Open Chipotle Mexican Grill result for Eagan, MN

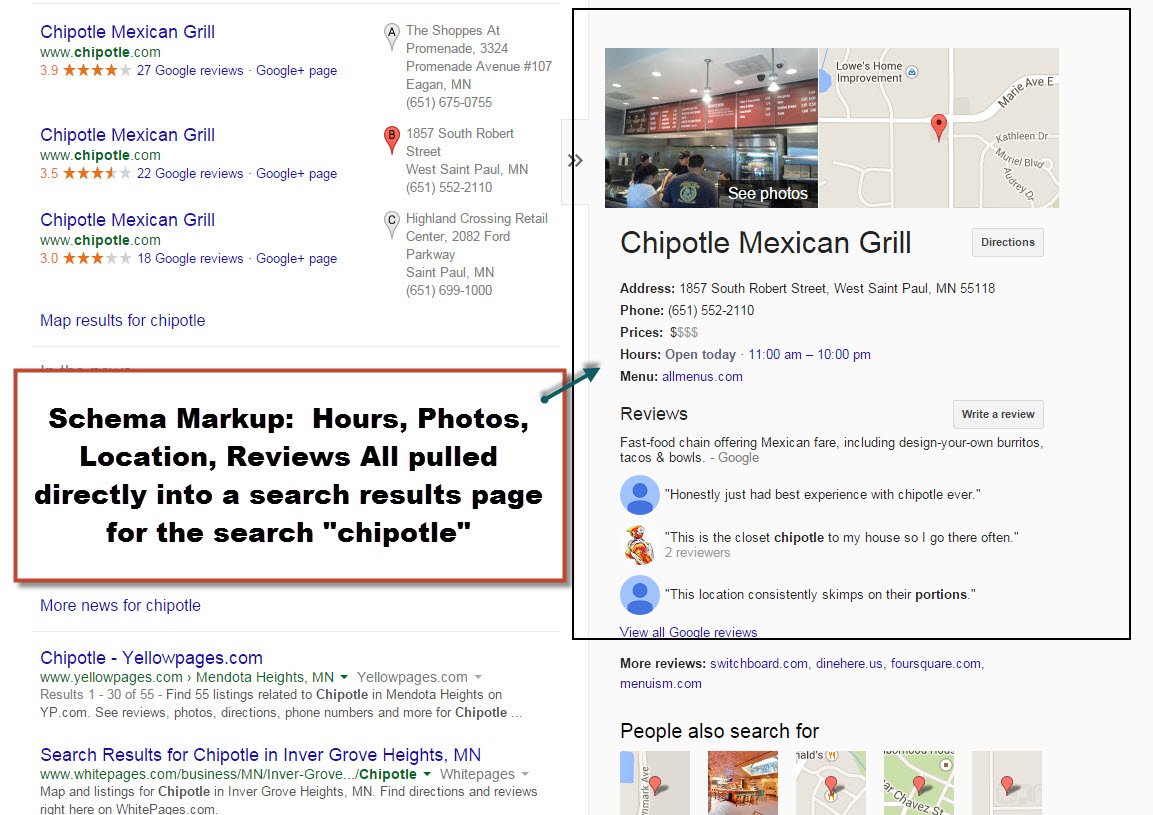click(x=127, y=32)
